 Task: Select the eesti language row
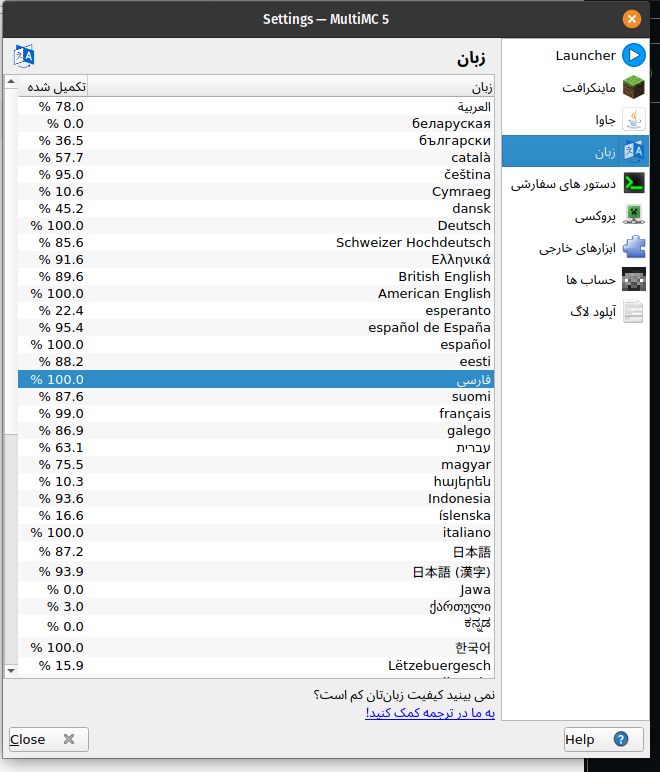coord(256,361)
